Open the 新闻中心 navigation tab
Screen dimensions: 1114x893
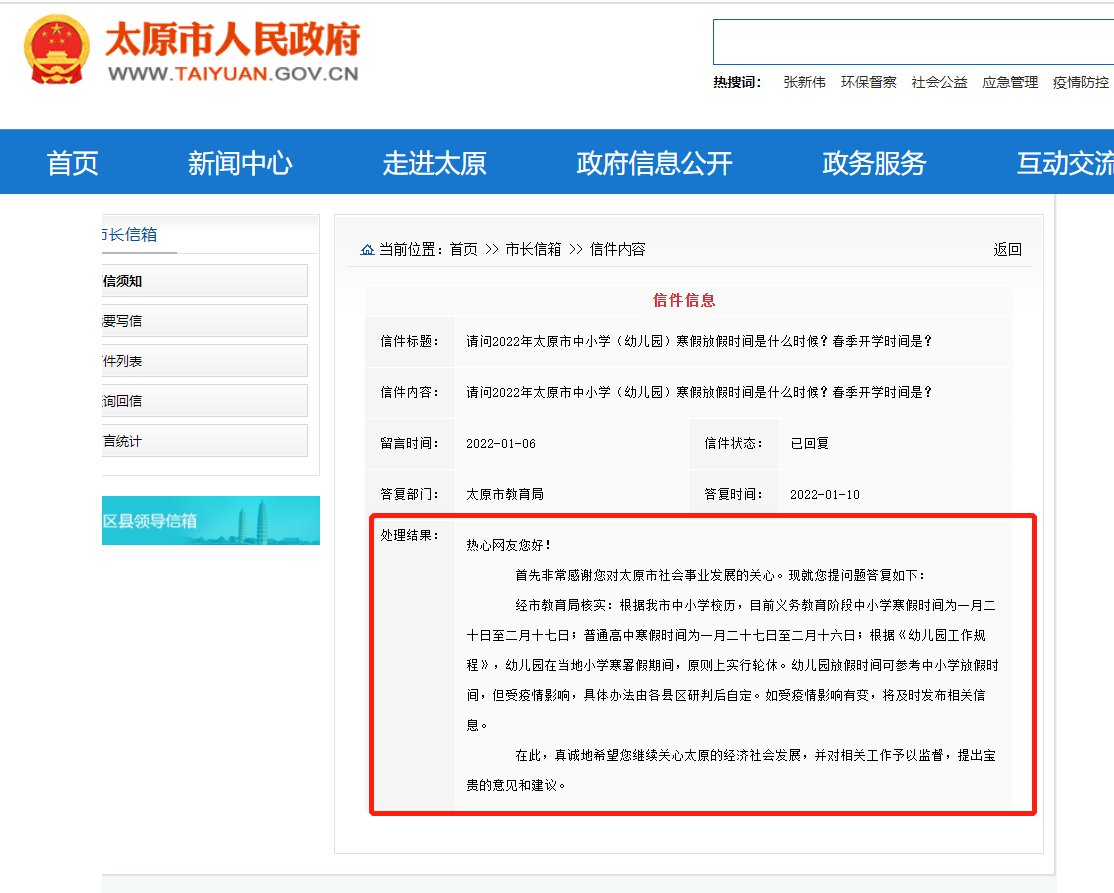pos(240,163)
